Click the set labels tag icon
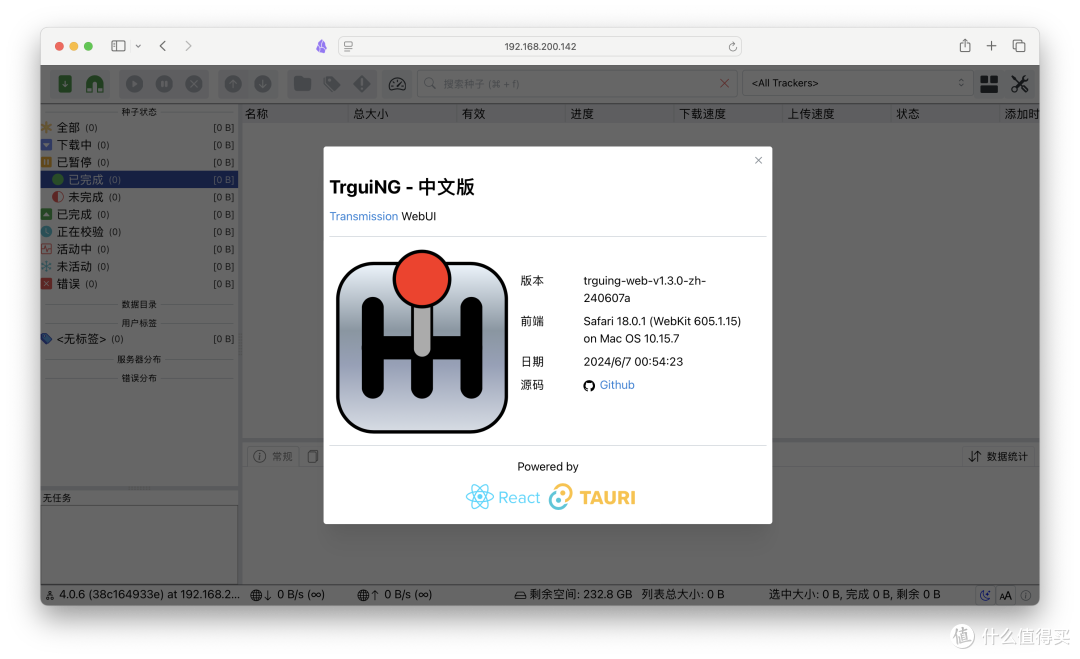 point(332,84)
